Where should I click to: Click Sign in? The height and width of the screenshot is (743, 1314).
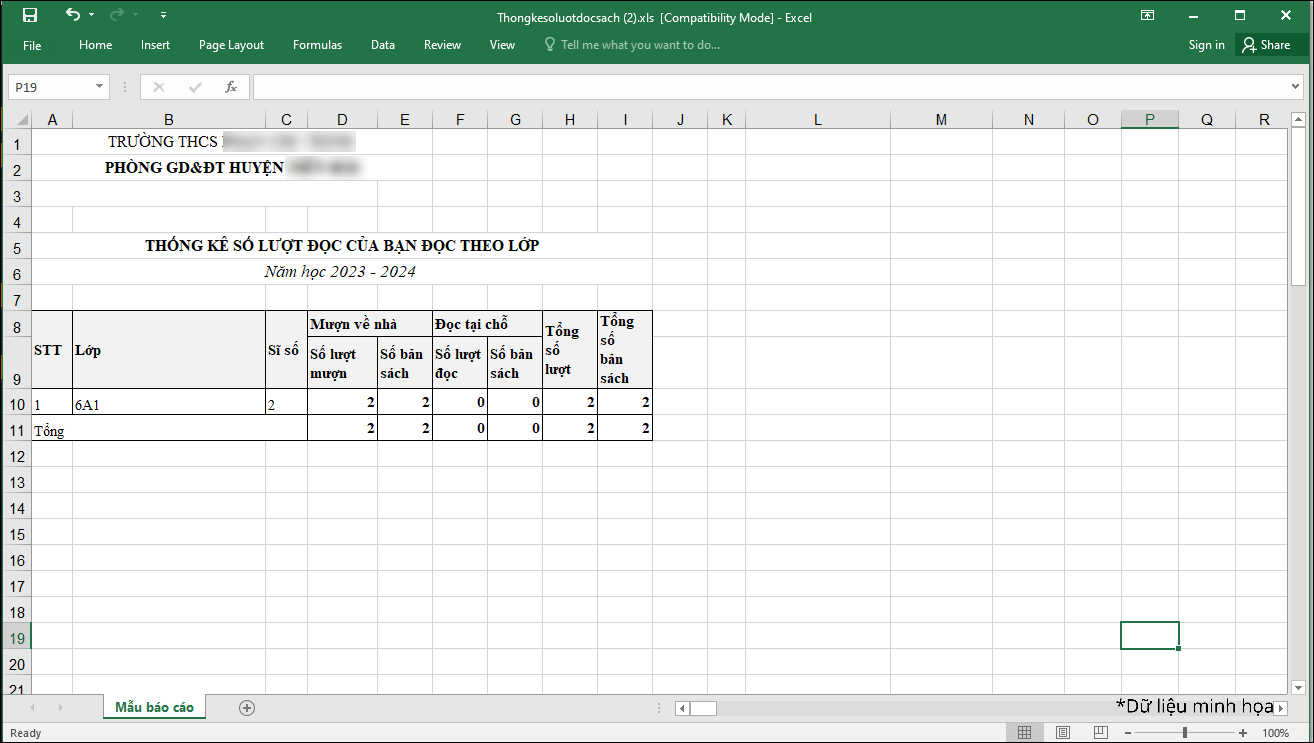(x=1206, y=45)
